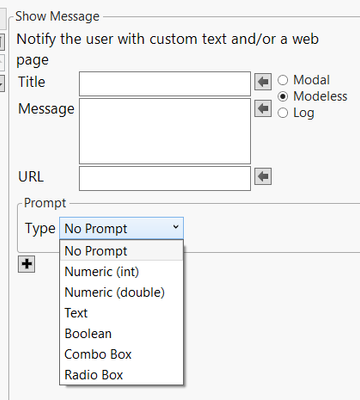Click the arrow icon beside Message box

pyautogui.click(x=263, y=108)
